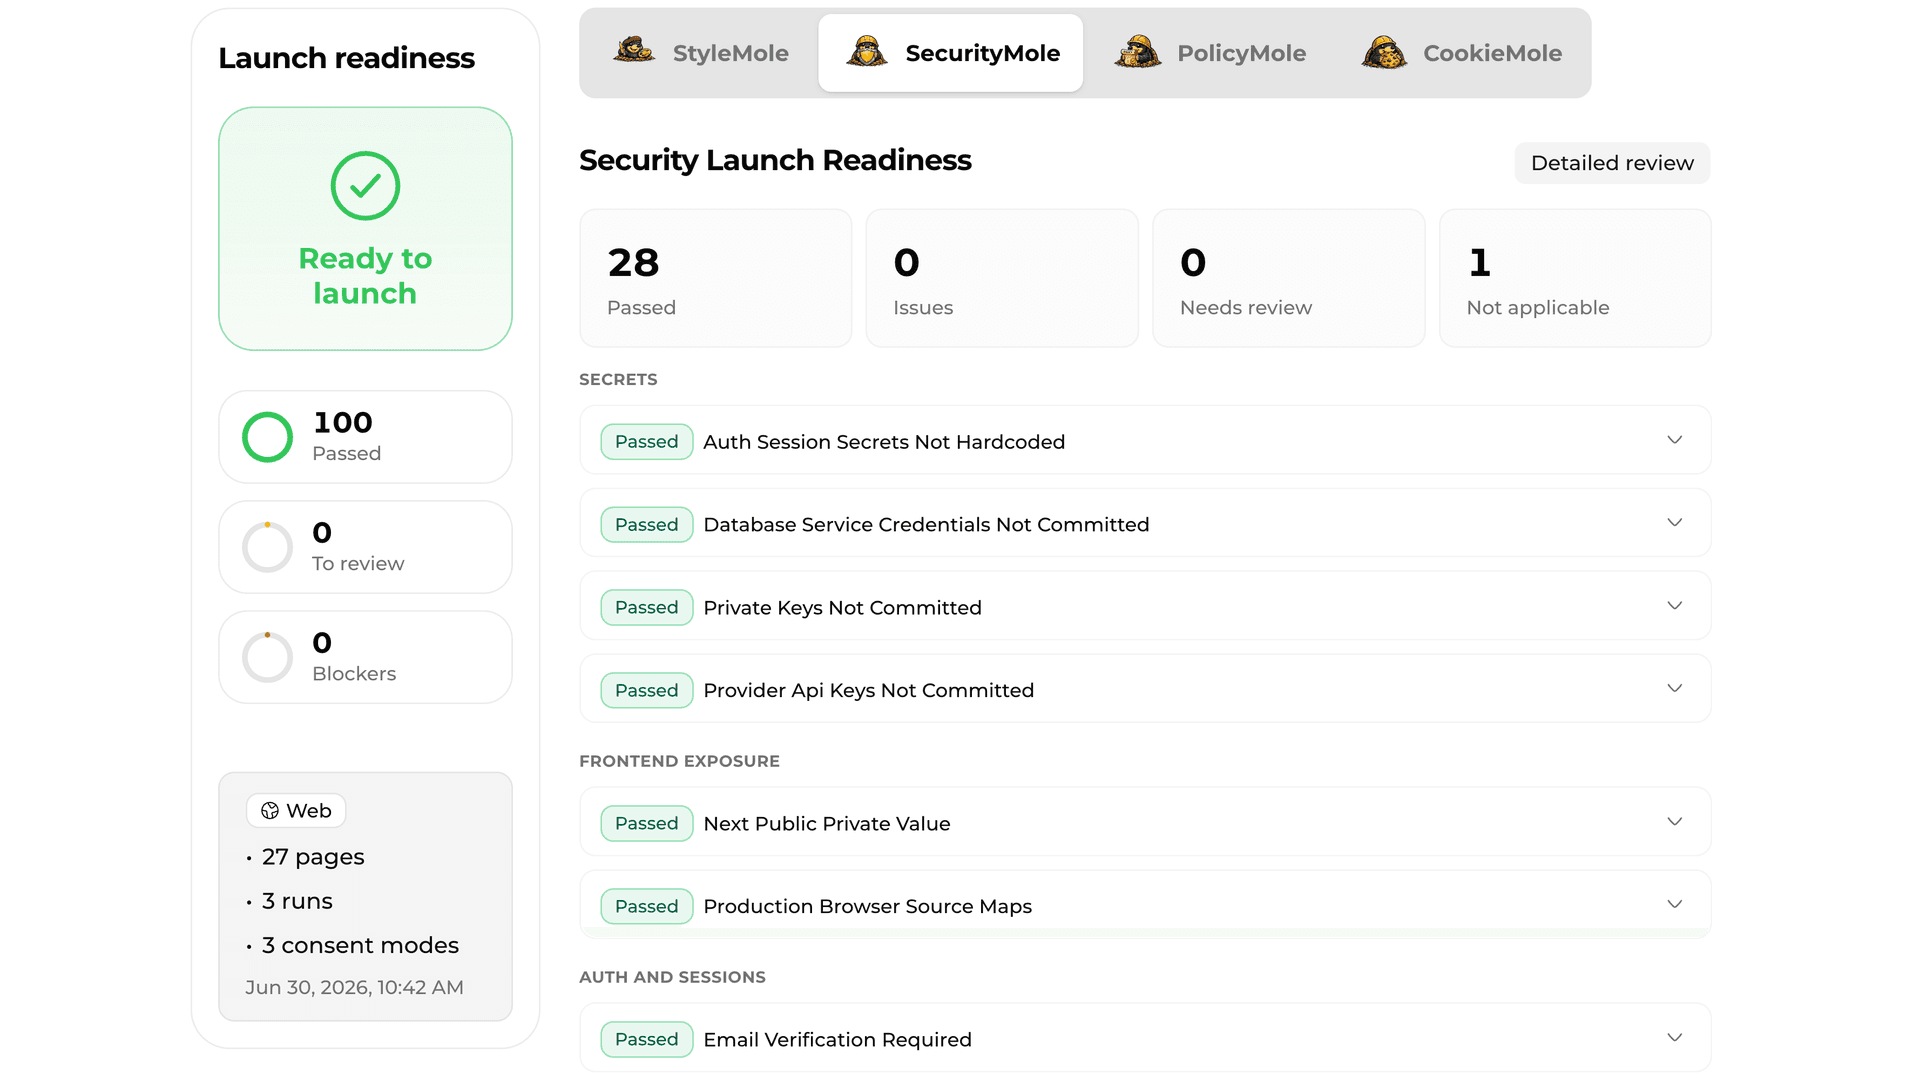This screenshot has width=1920, height=1080.
Task: Open the Detailed review button
Action: pos(1612,163)
